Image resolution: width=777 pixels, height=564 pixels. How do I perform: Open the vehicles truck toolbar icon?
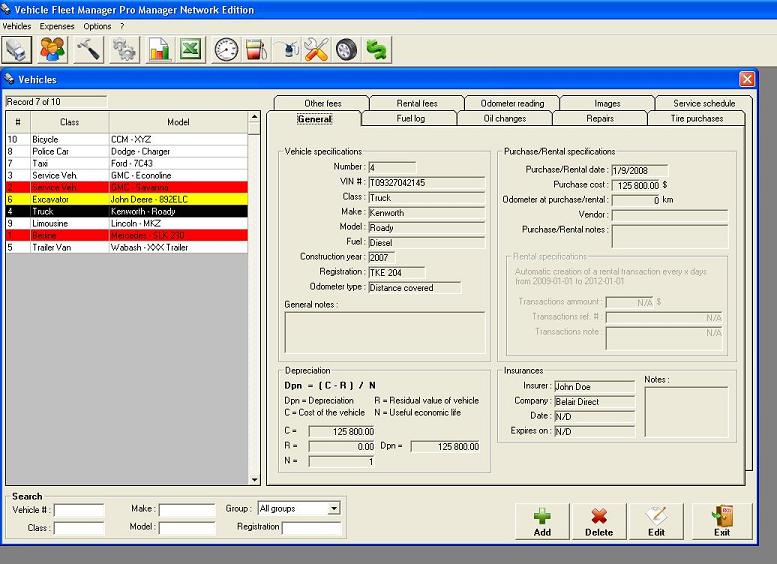point(16,50)
